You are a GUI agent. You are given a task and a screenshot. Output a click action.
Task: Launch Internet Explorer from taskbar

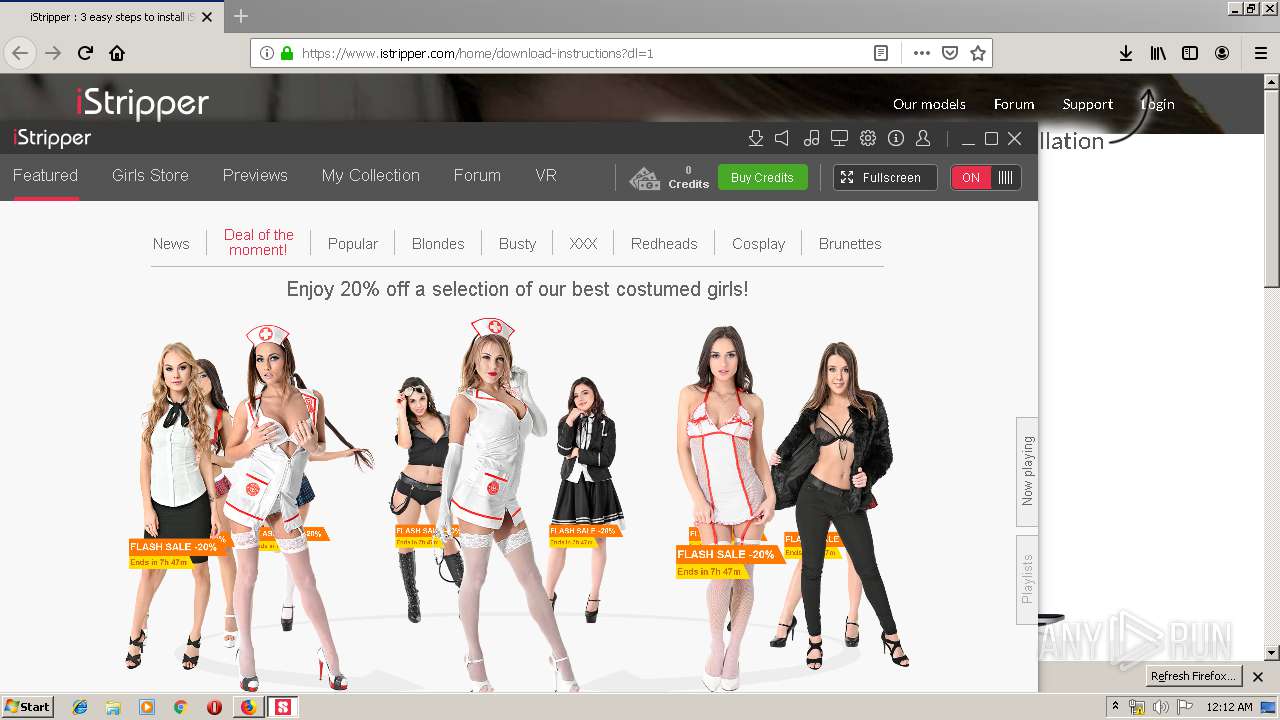coord(80,707)
